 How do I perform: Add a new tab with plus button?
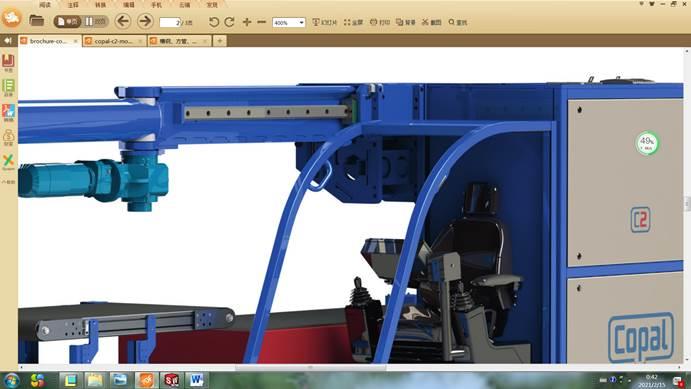(219, 41)
